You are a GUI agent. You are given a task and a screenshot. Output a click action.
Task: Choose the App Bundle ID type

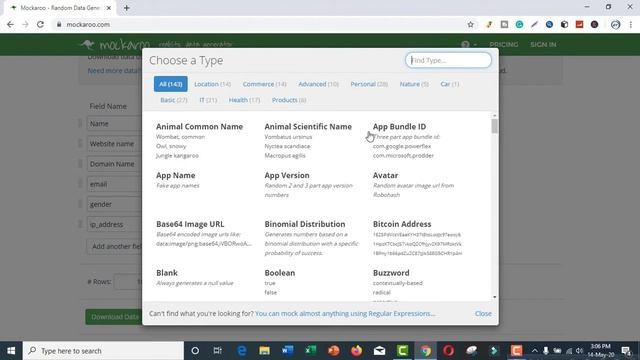[x=399, y=127]
